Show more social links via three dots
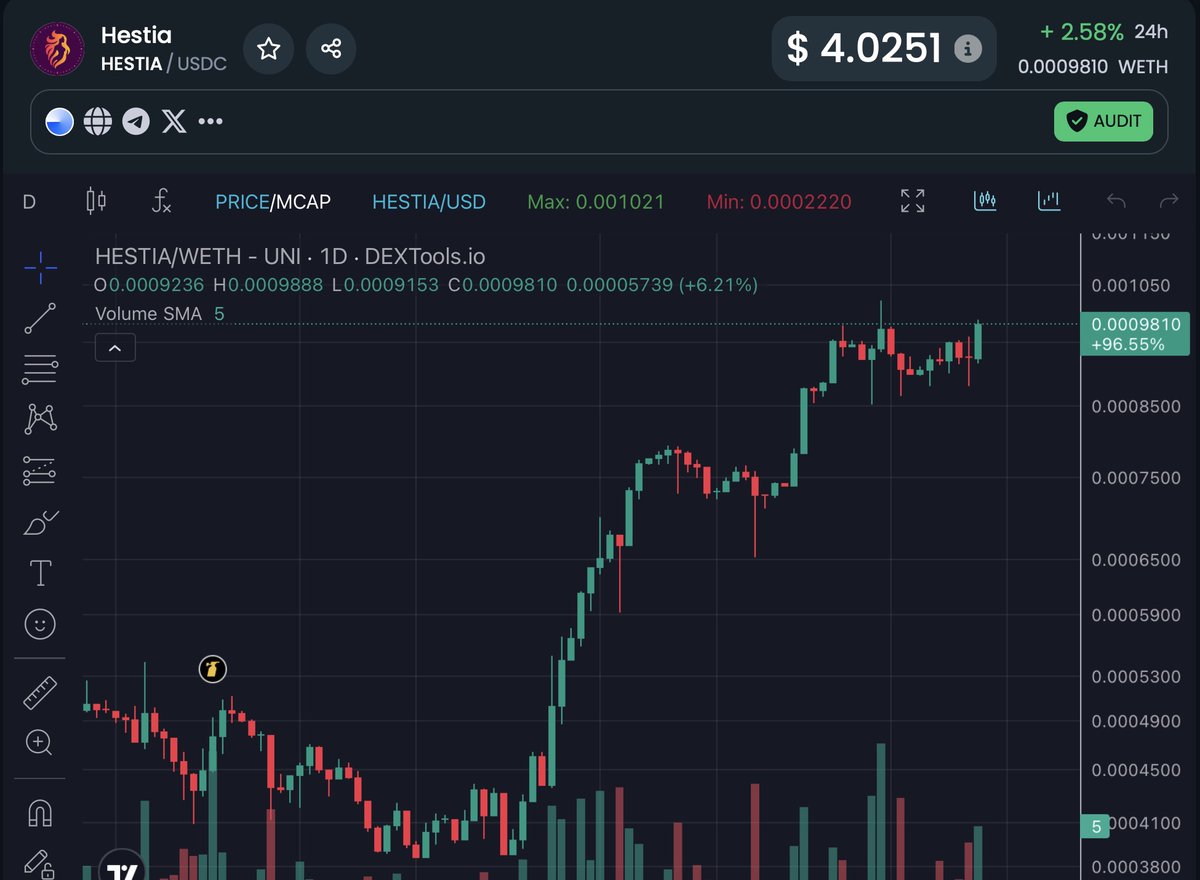This screenshot has width=1200, height=880. [x=210, y=122]
